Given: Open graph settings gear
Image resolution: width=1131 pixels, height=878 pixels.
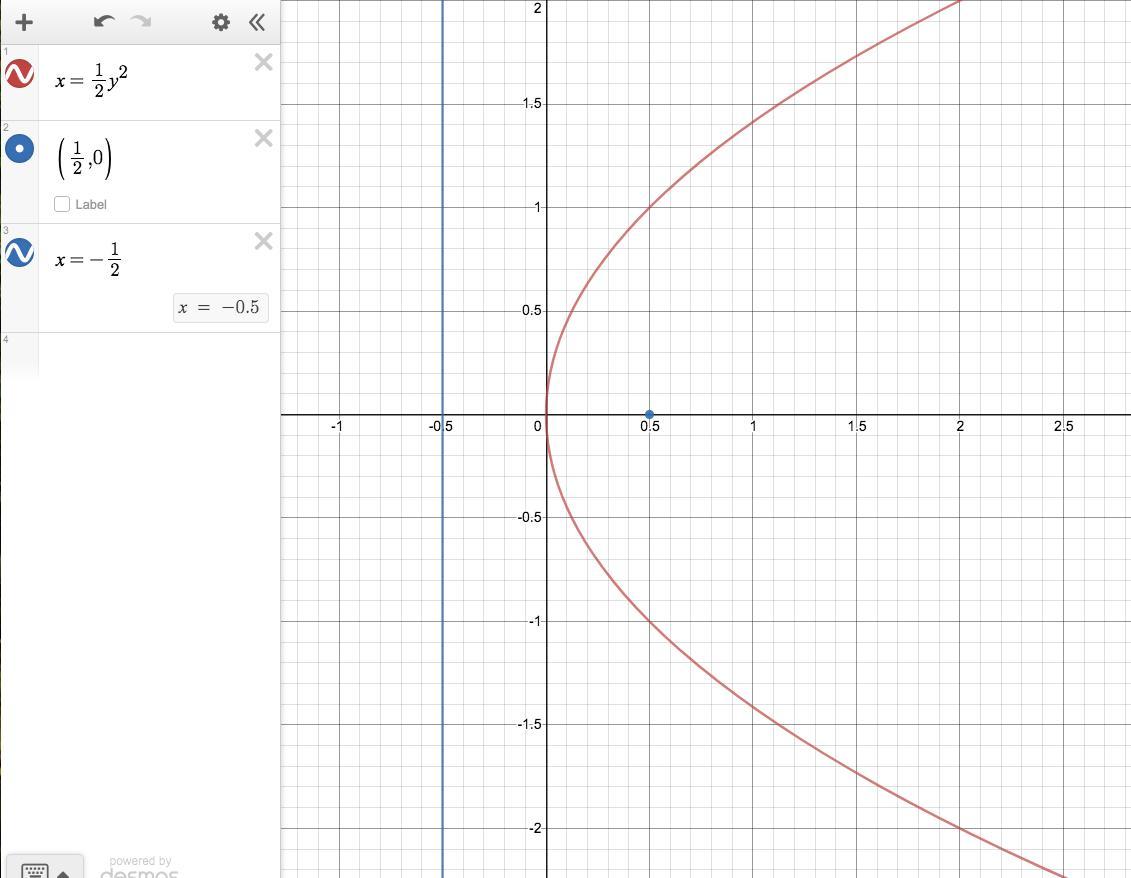Looking at the screenshot, I should (x=221, y=22).
